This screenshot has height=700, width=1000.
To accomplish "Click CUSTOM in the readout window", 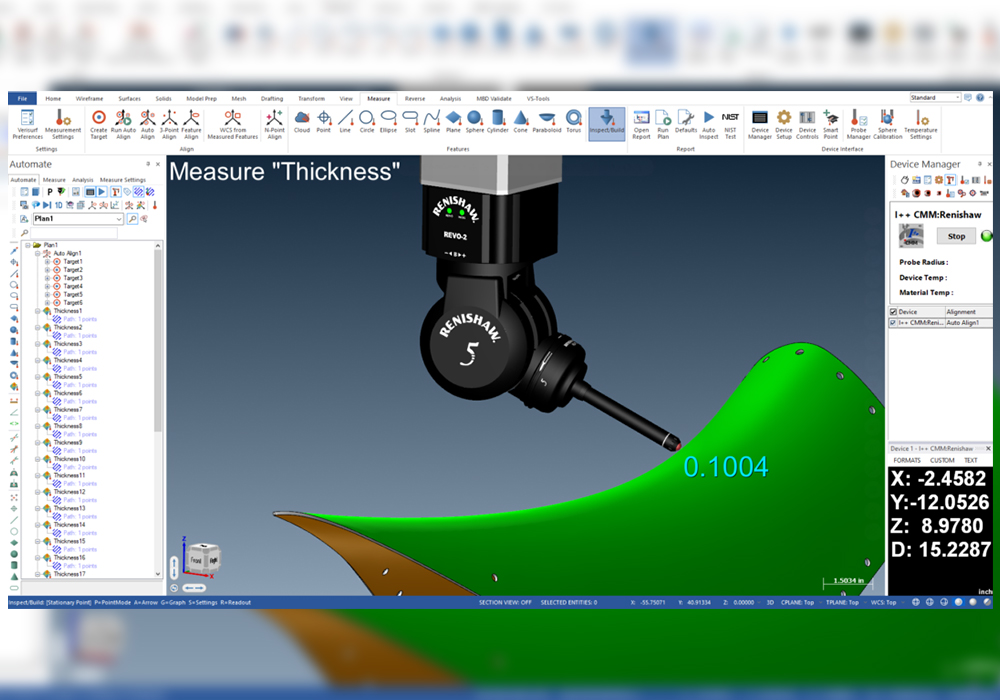I will point(942,460).
